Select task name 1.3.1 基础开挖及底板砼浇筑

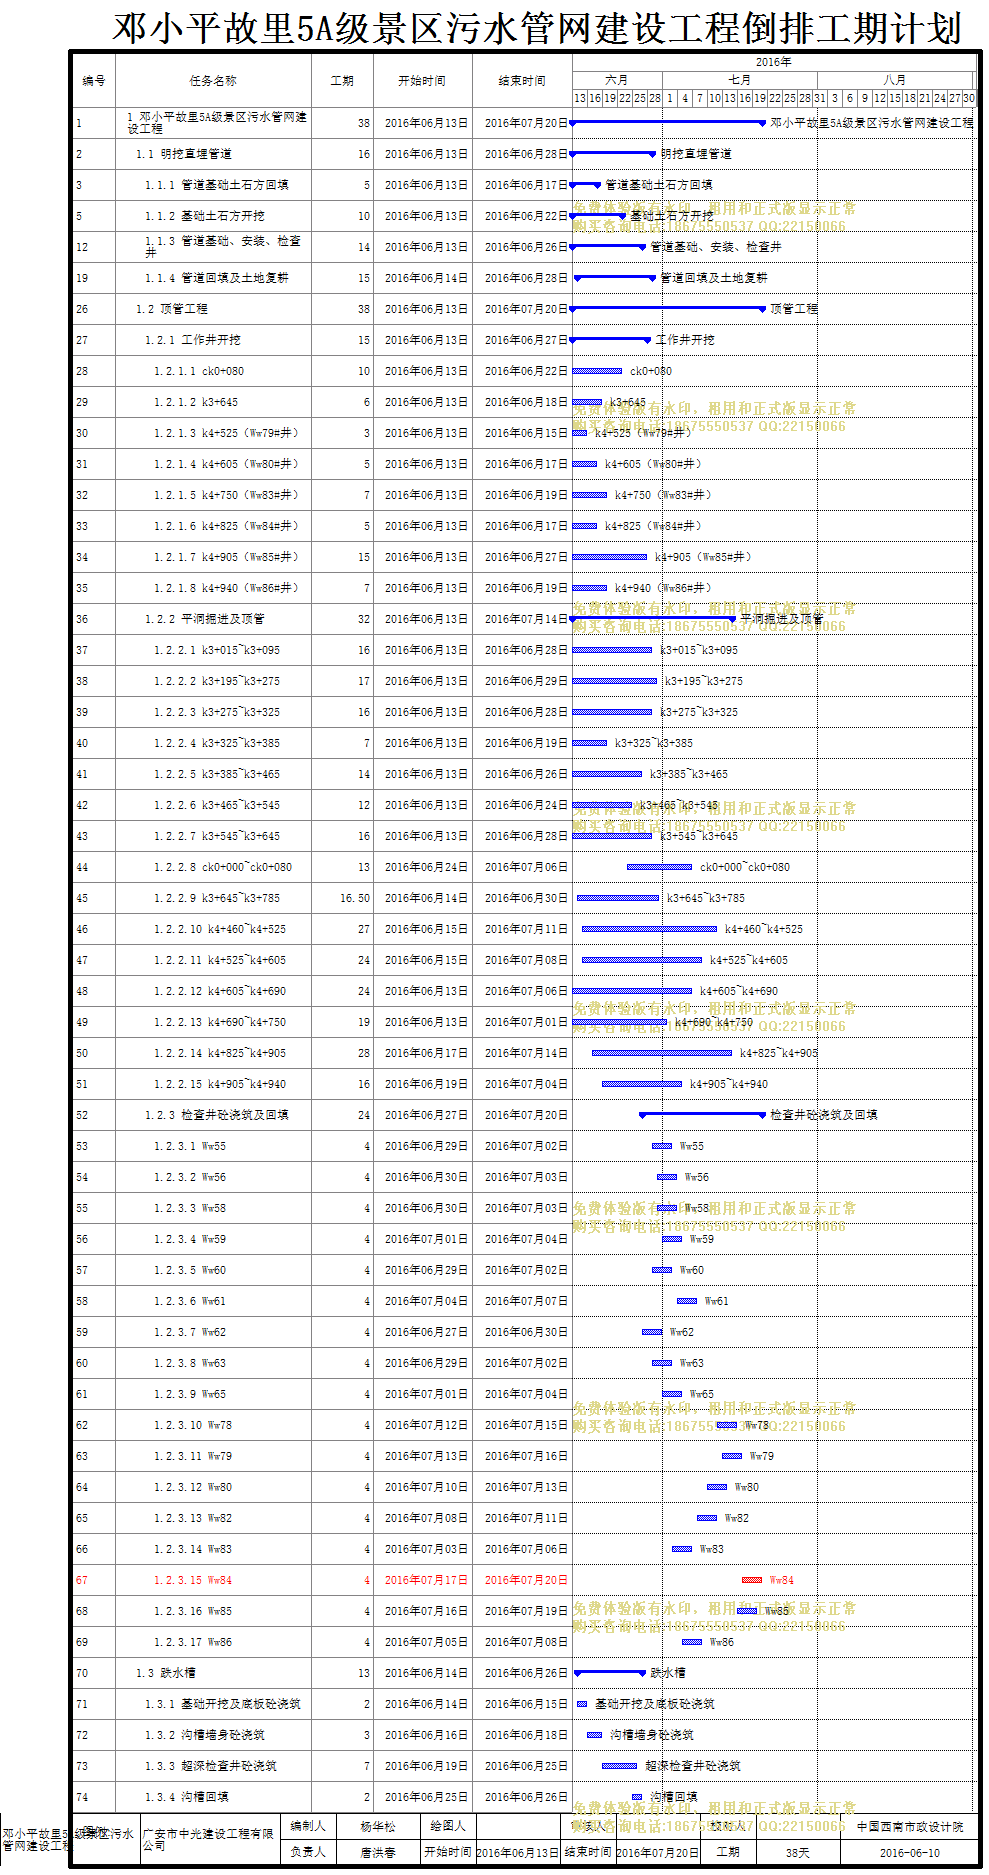tap(222, 1704)
